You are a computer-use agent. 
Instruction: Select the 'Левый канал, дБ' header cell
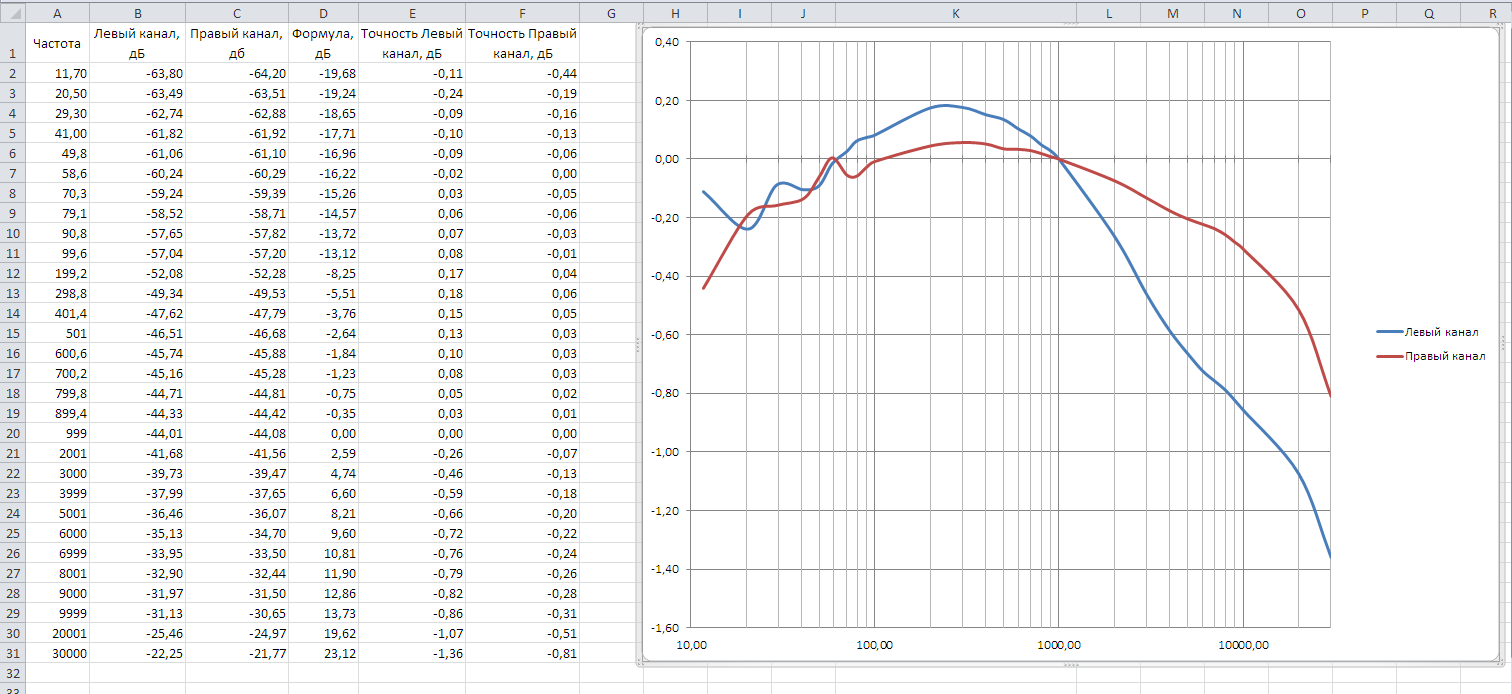tap(137, 44)
